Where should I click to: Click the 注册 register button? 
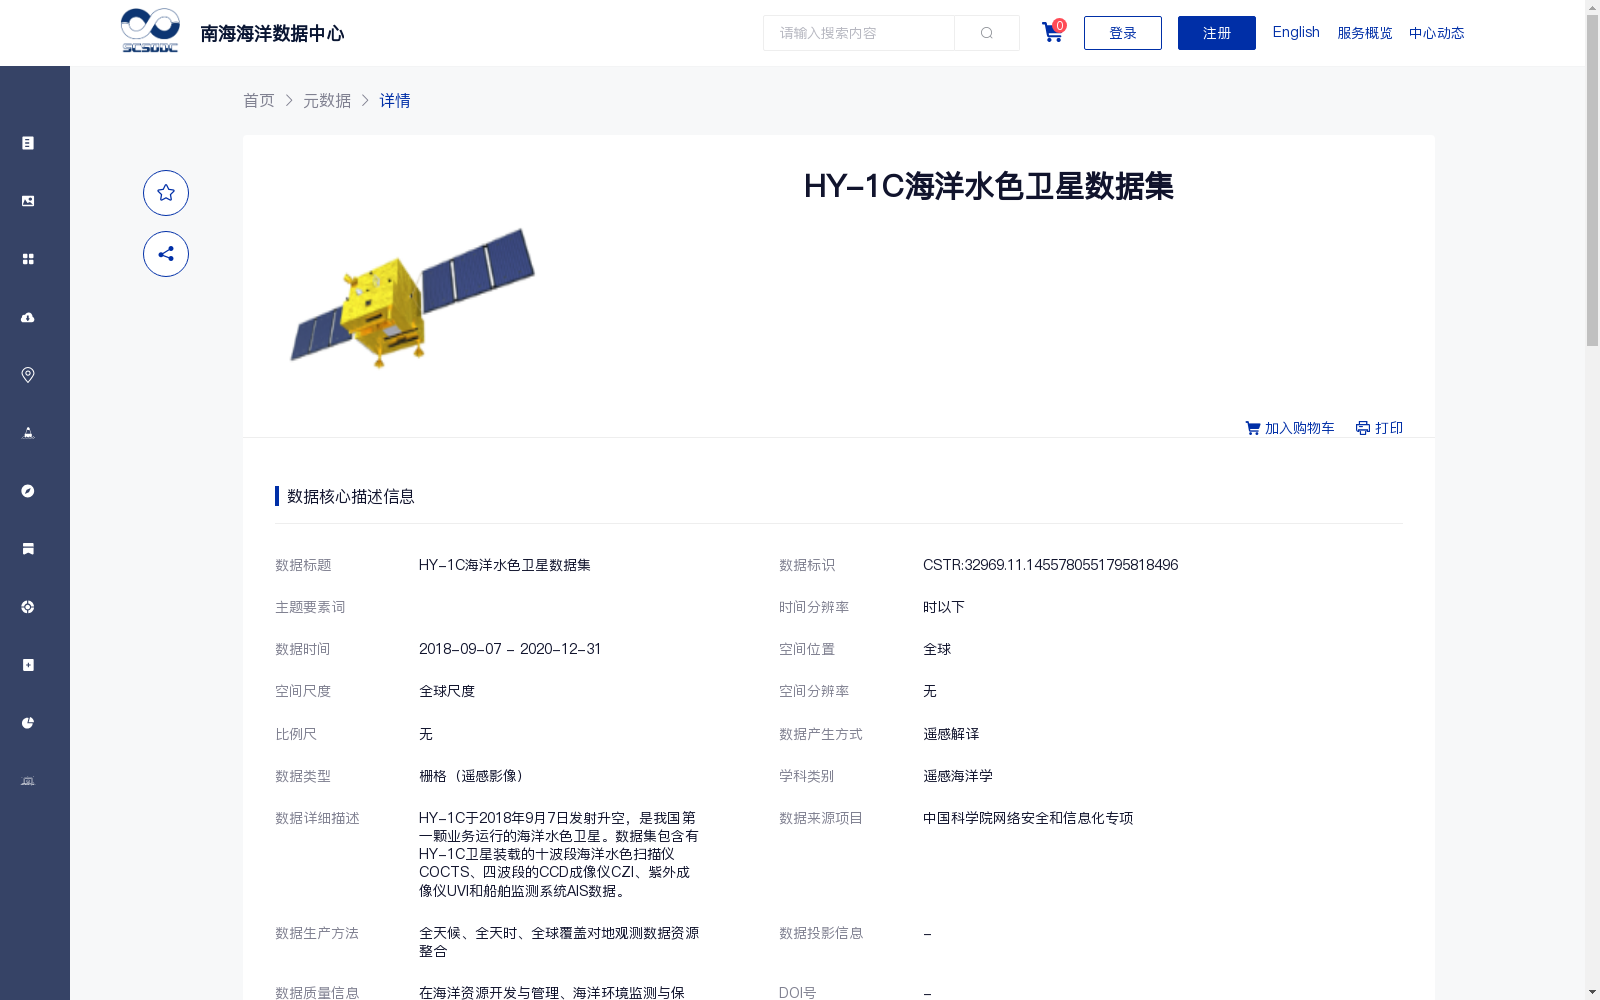(1217, 33)
